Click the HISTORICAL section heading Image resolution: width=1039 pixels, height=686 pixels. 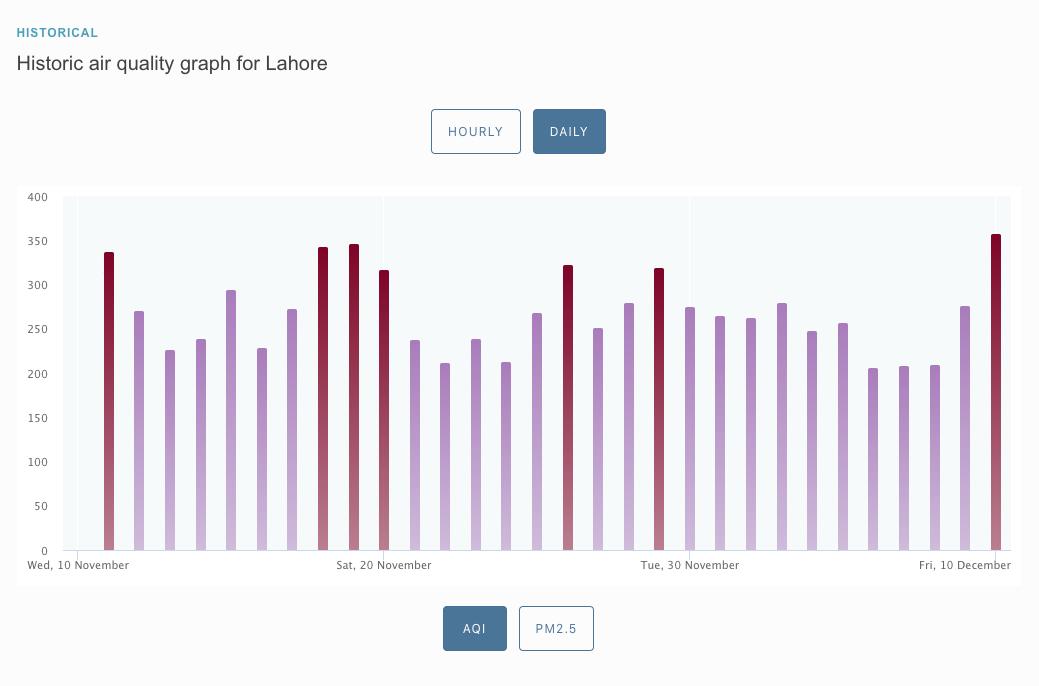click(57, 33)
